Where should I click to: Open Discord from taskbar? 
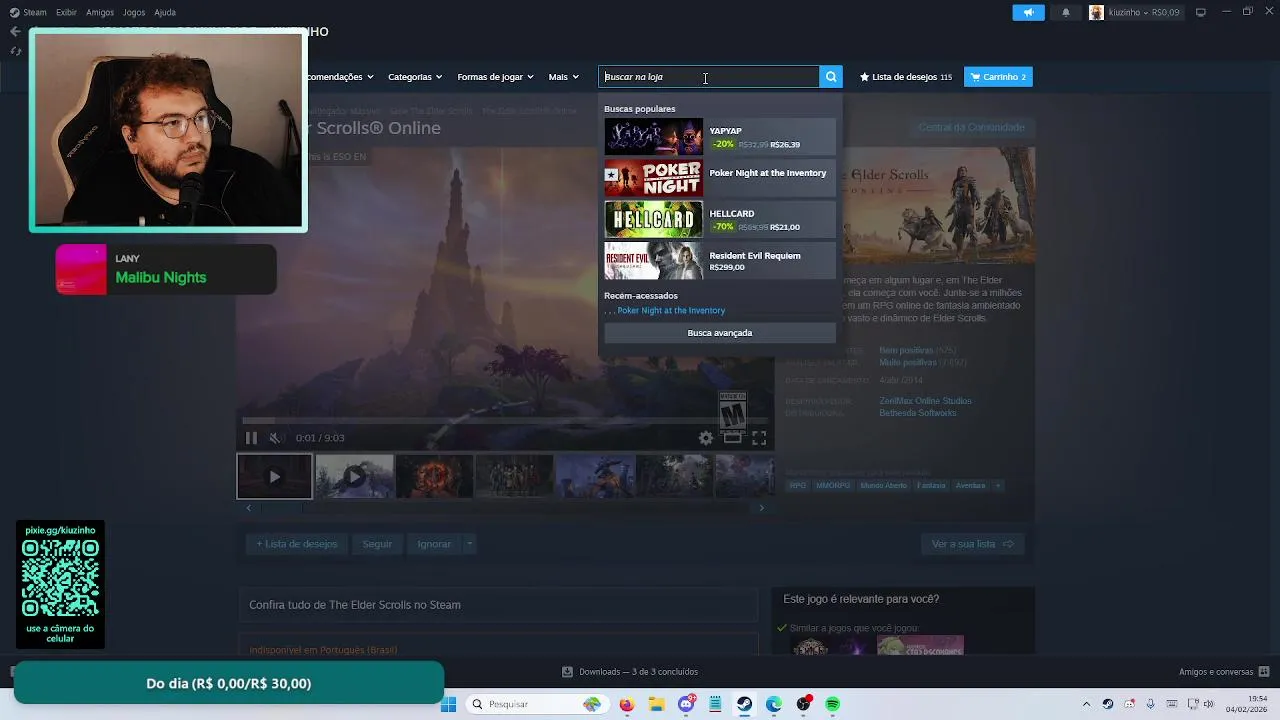[x=686, y=704]
